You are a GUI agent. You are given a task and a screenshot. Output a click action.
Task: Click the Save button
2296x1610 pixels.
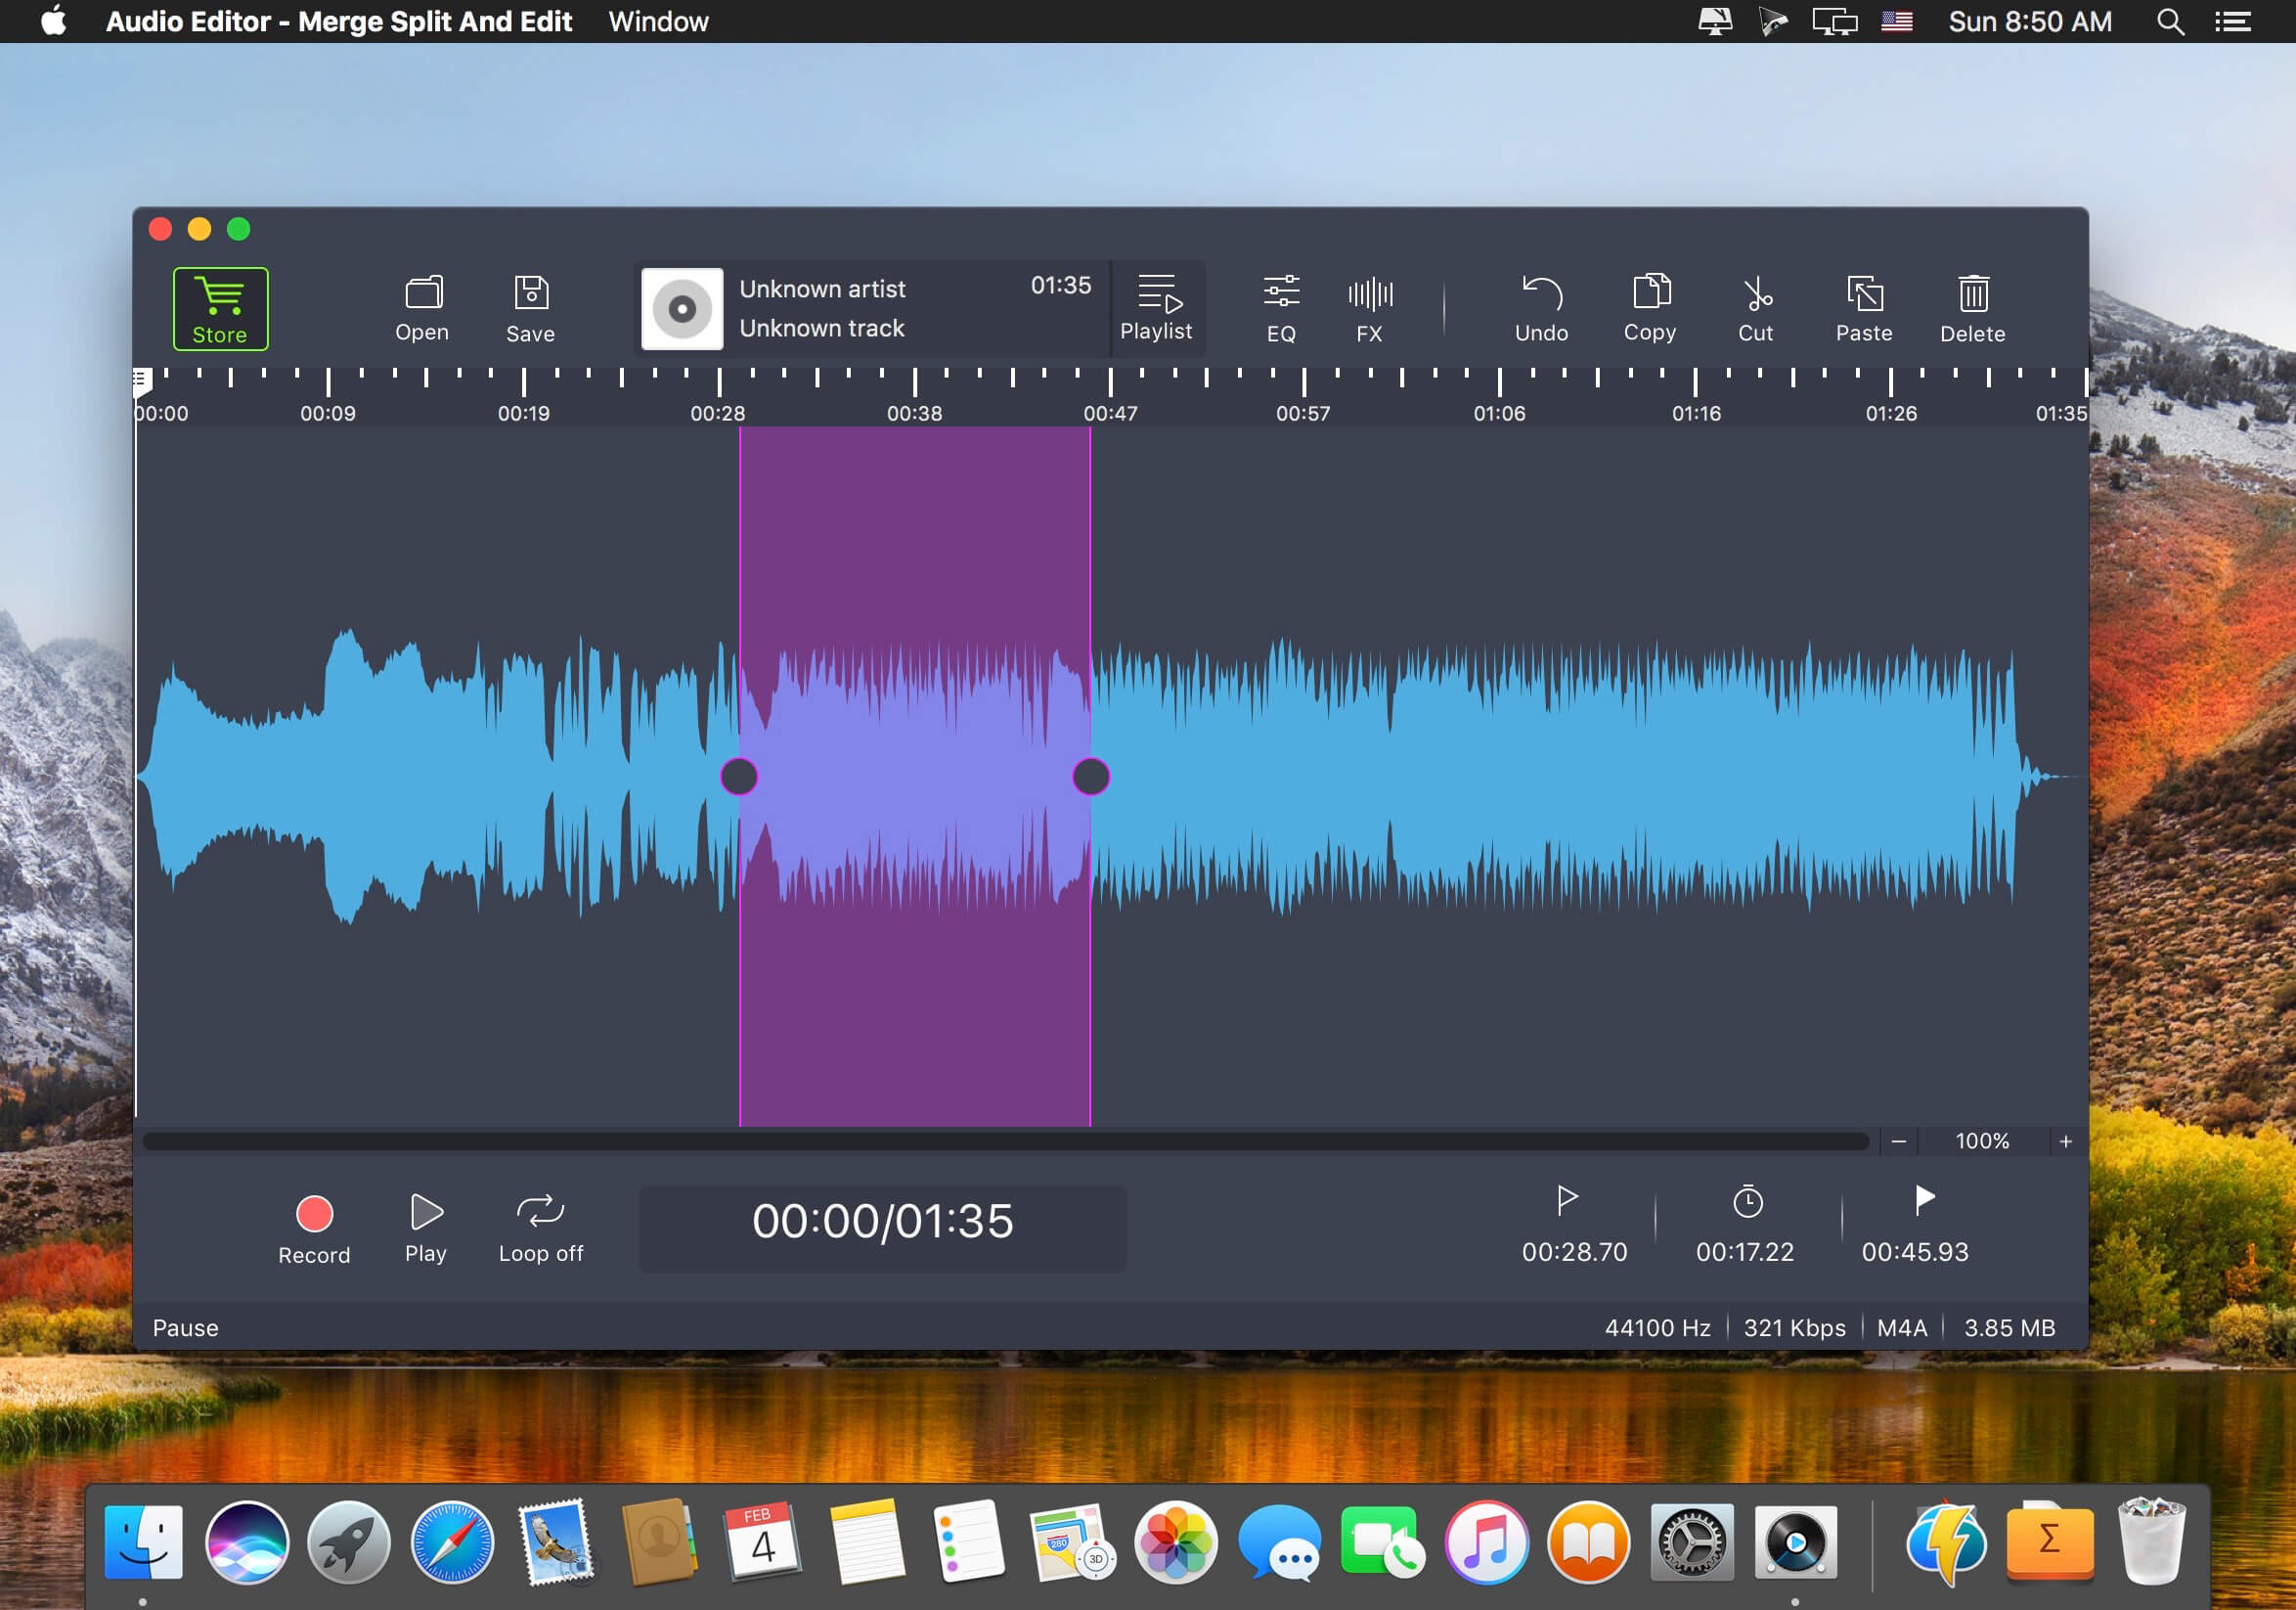(529, 305)
